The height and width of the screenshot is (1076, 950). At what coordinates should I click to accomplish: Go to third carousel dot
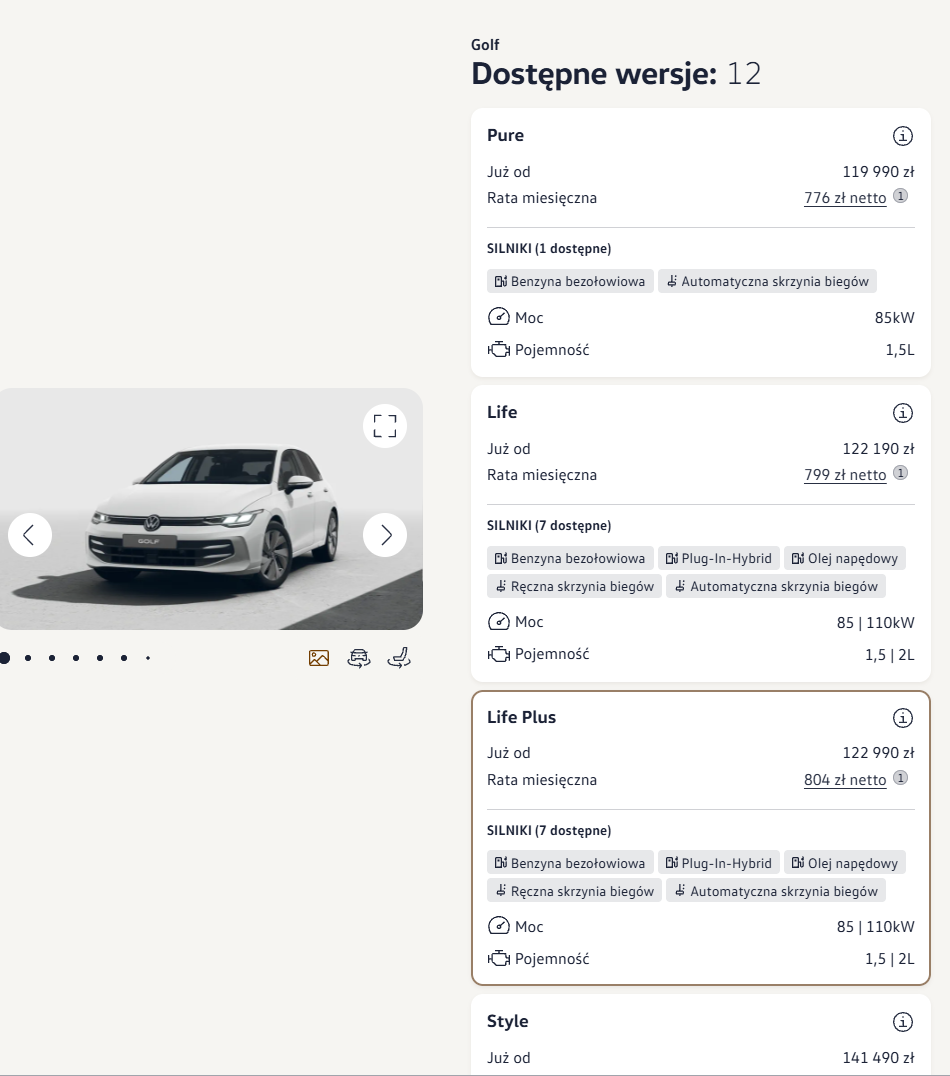pyautogui.click(x=52, y=658)
